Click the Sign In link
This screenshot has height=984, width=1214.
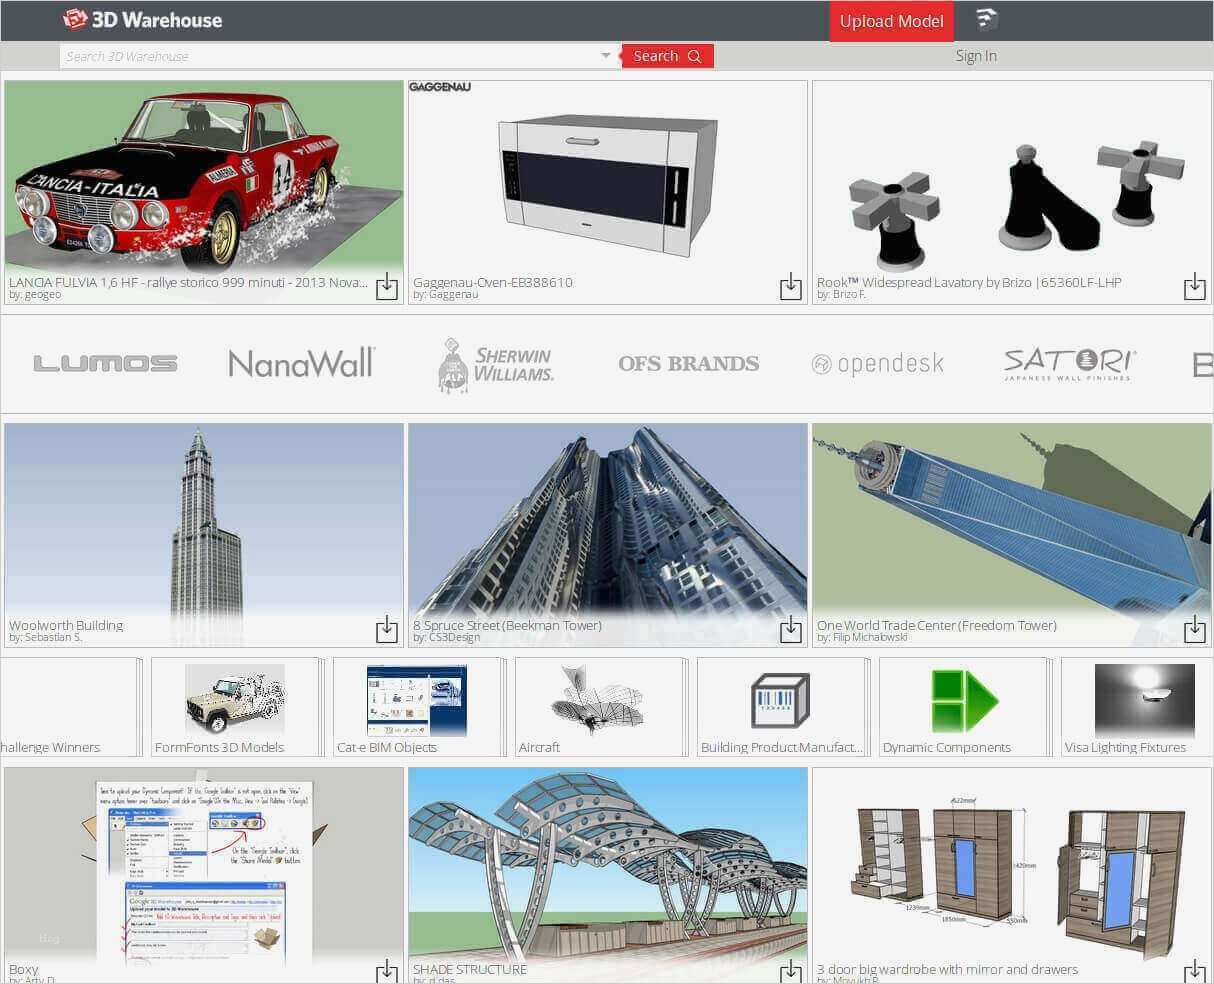pyautogui.click(x=976, y=56)
